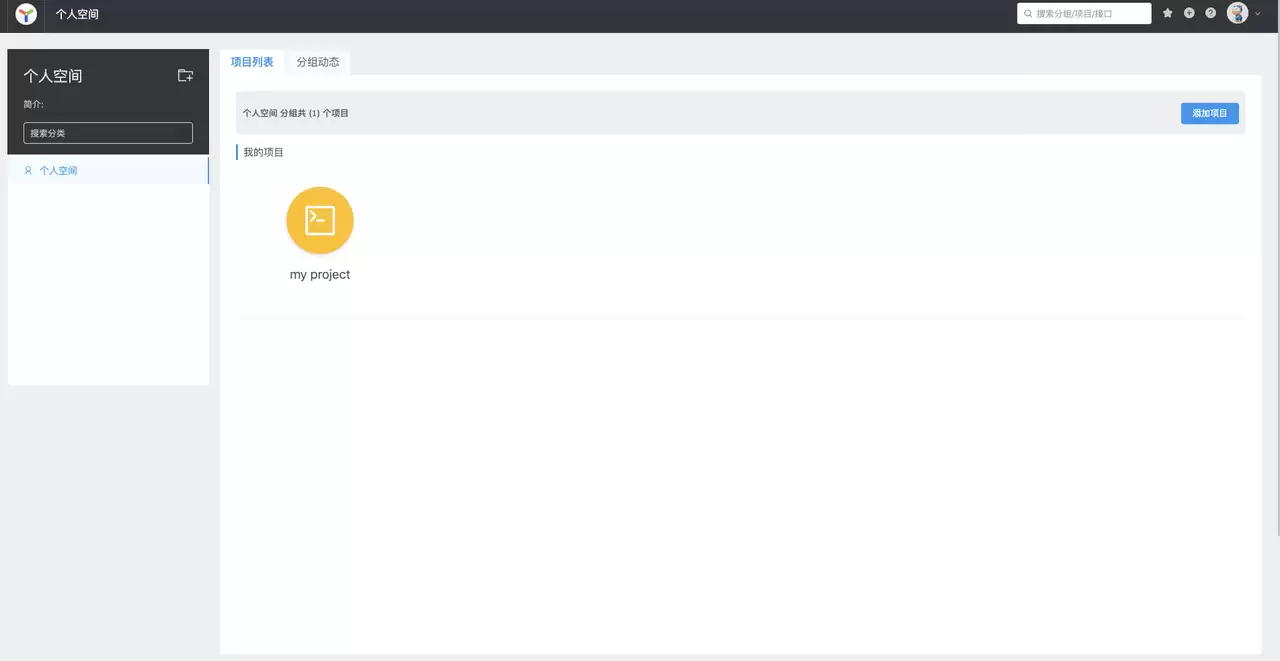The image size is (1280, 661).
Task: Click the person icon beside 个人空间
Action: coord(28,170)
